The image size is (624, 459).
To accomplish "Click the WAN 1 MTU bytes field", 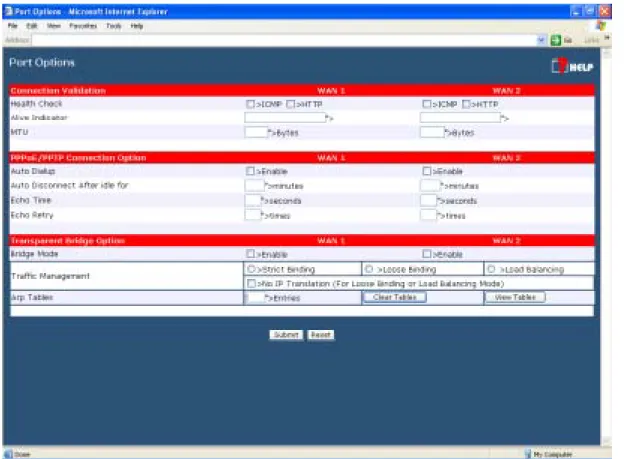I will click(x=256, y=132).
